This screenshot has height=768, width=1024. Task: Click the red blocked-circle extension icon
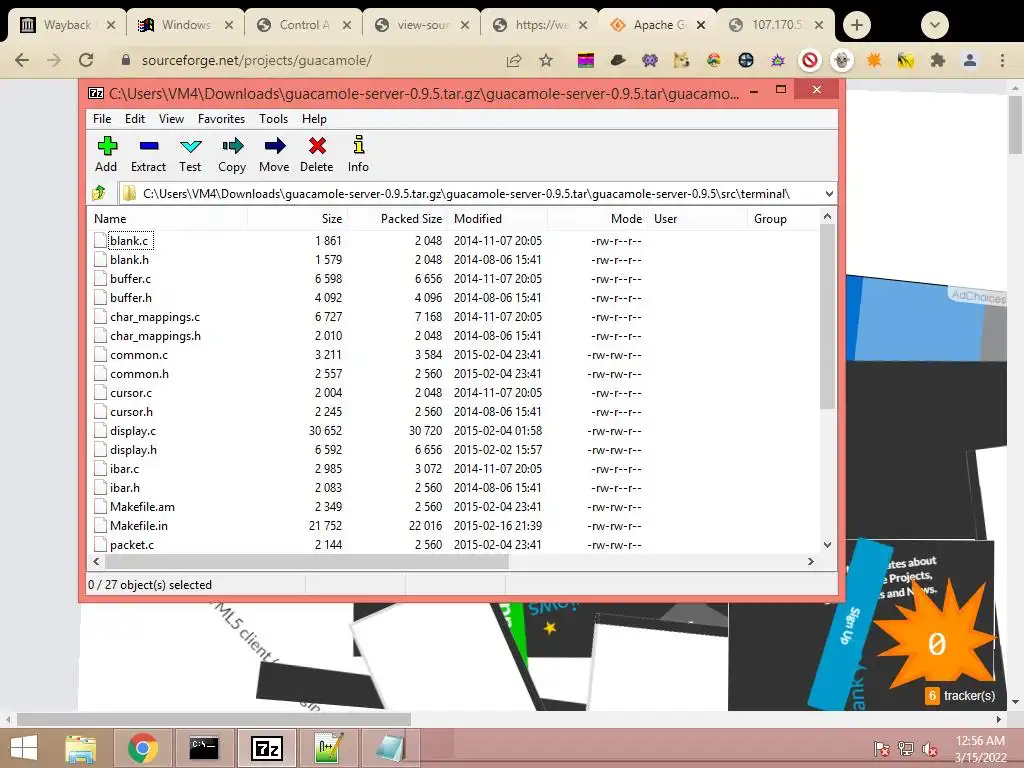point(810,61)
